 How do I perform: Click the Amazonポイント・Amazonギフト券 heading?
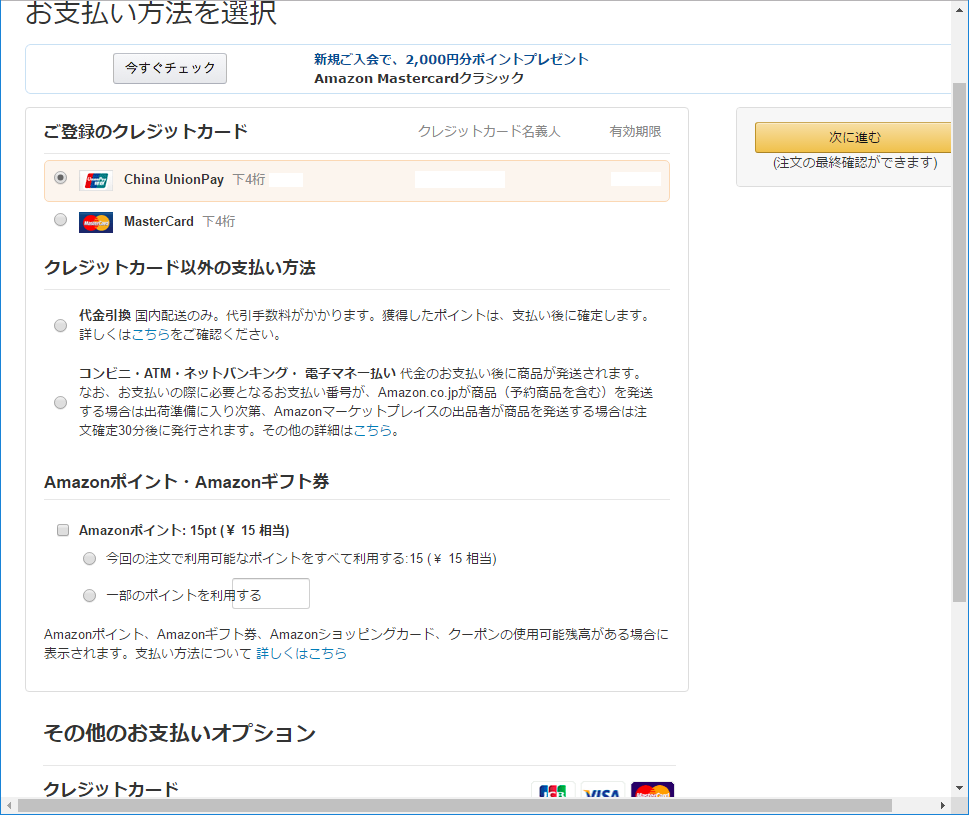[x=186, y=482]
